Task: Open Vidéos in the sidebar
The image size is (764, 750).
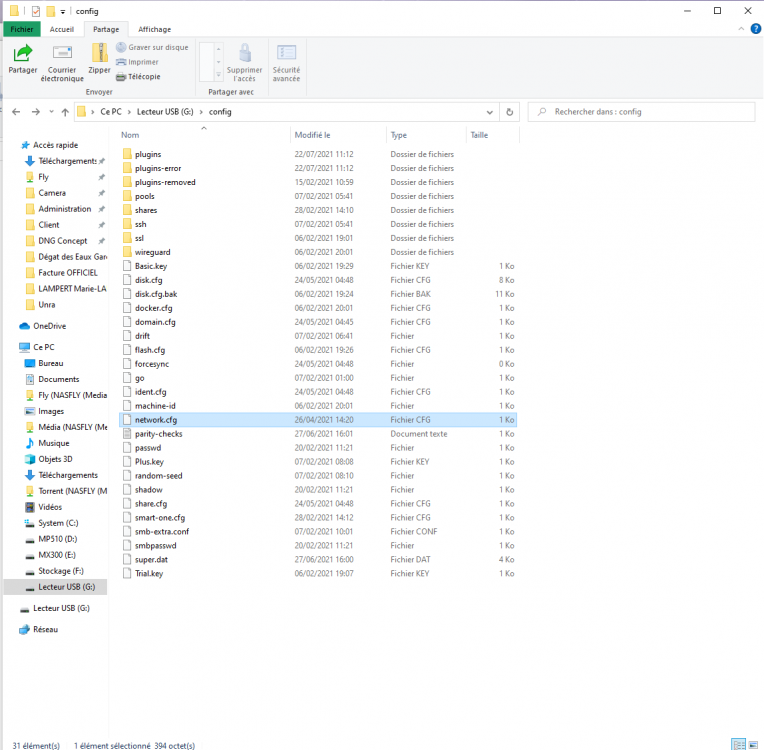Action: [x=50, y=507]
